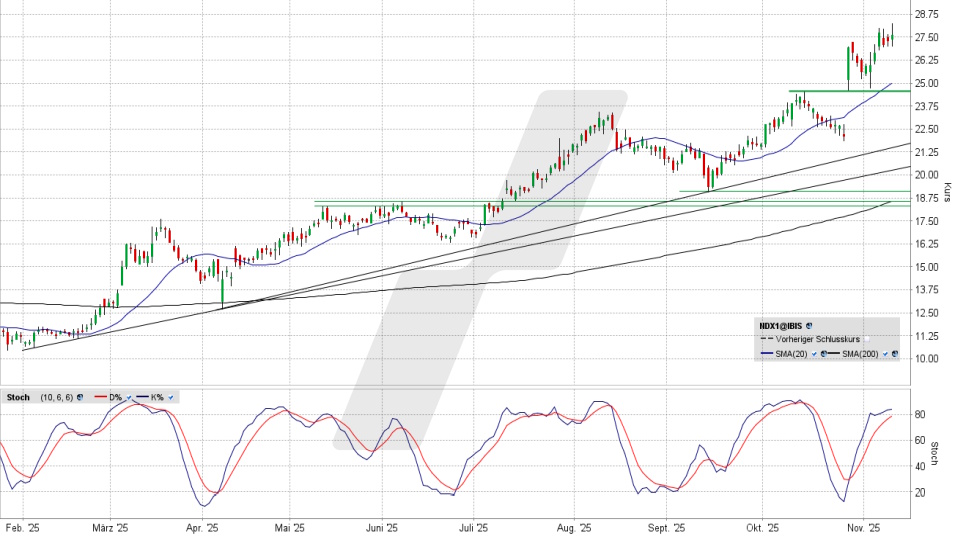
Task: Click dashed line swatch for Vorheriger Schlusskurs
Action: [766, 340]
